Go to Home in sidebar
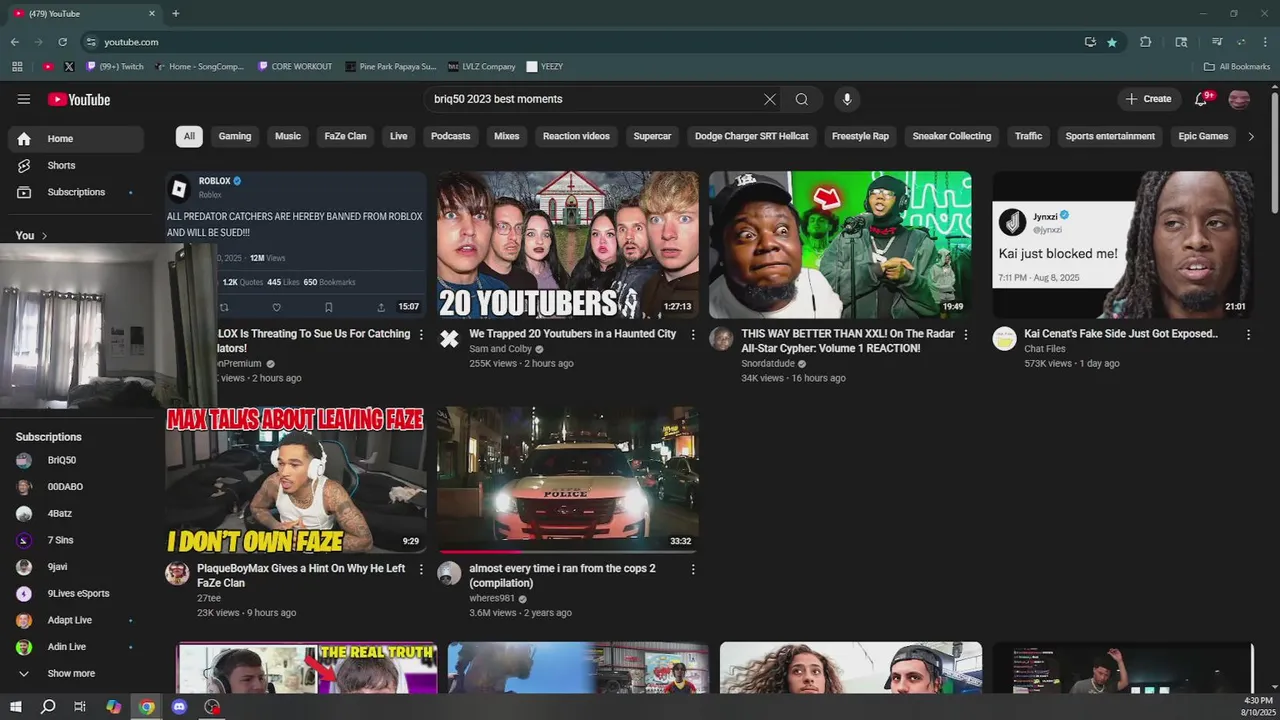This screenshot has height=720, width=1280. click(76, 139)
